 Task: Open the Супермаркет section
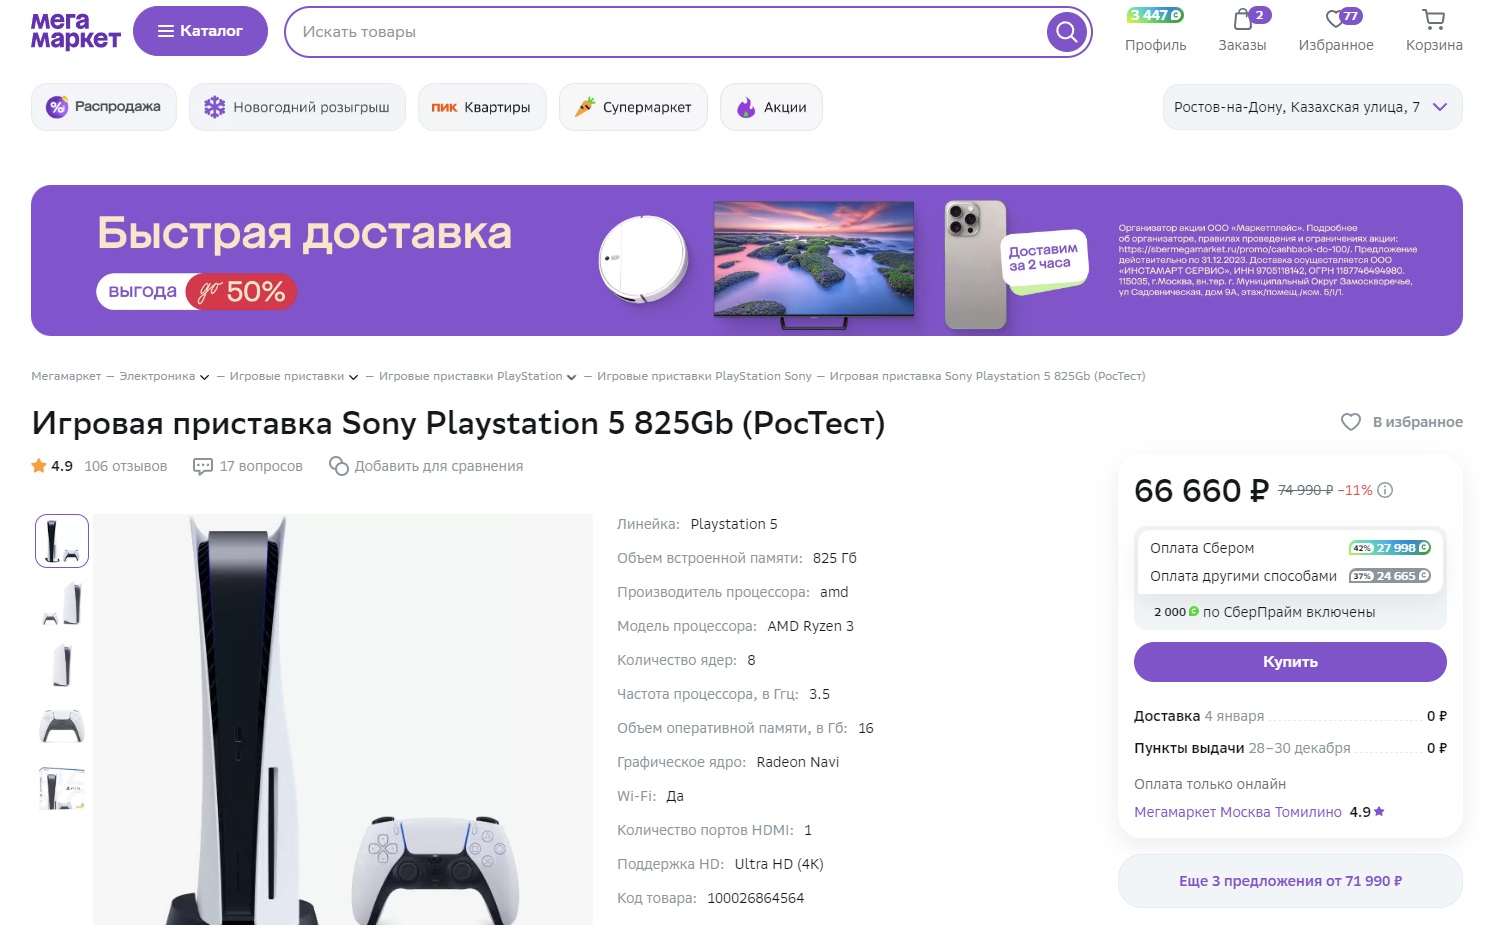[633, 107]
